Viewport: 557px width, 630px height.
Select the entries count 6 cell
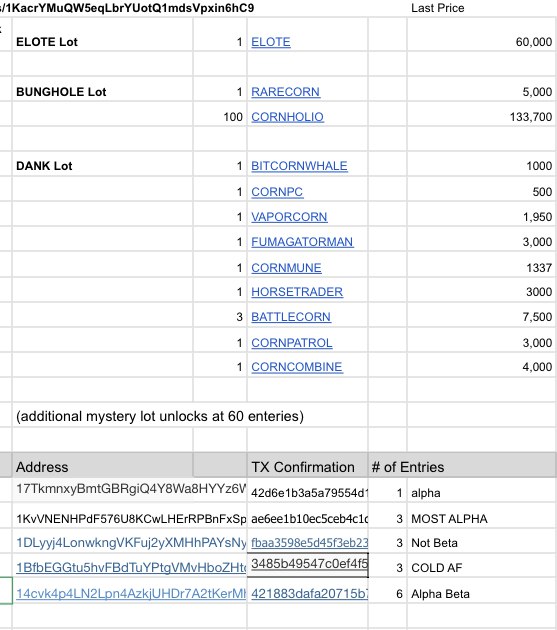click(387, 591)
